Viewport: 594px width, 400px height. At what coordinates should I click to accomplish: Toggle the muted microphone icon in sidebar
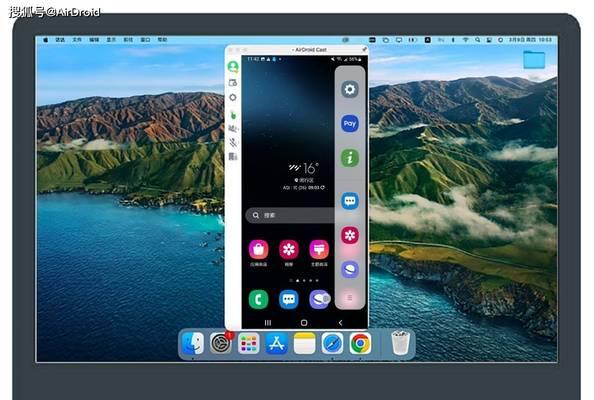click(x=233, y=142)
